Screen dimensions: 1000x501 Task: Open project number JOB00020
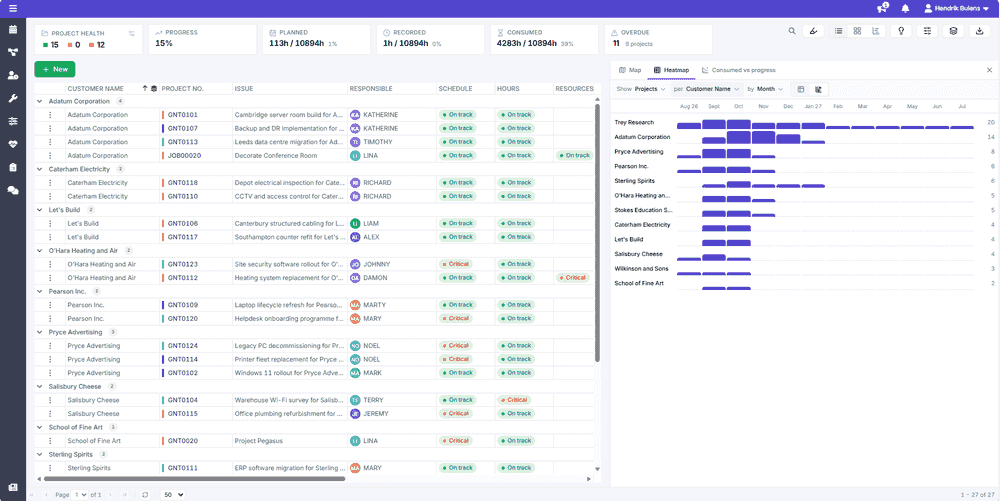tap(184, 156)
